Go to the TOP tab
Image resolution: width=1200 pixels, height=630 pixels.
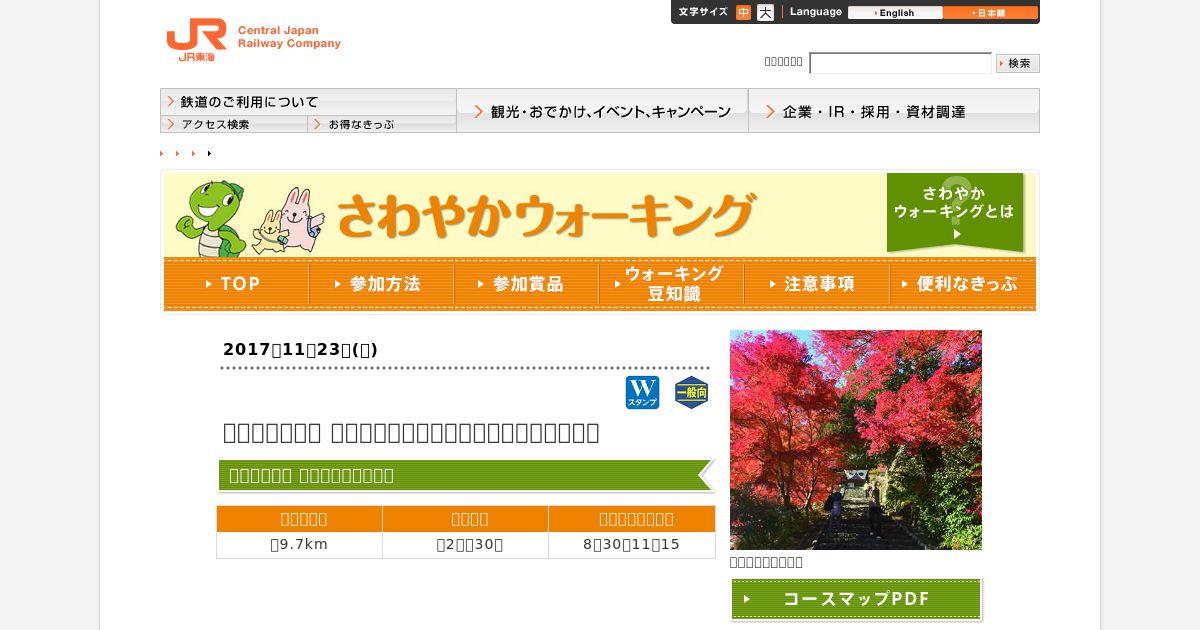click(x=236, y=284)
